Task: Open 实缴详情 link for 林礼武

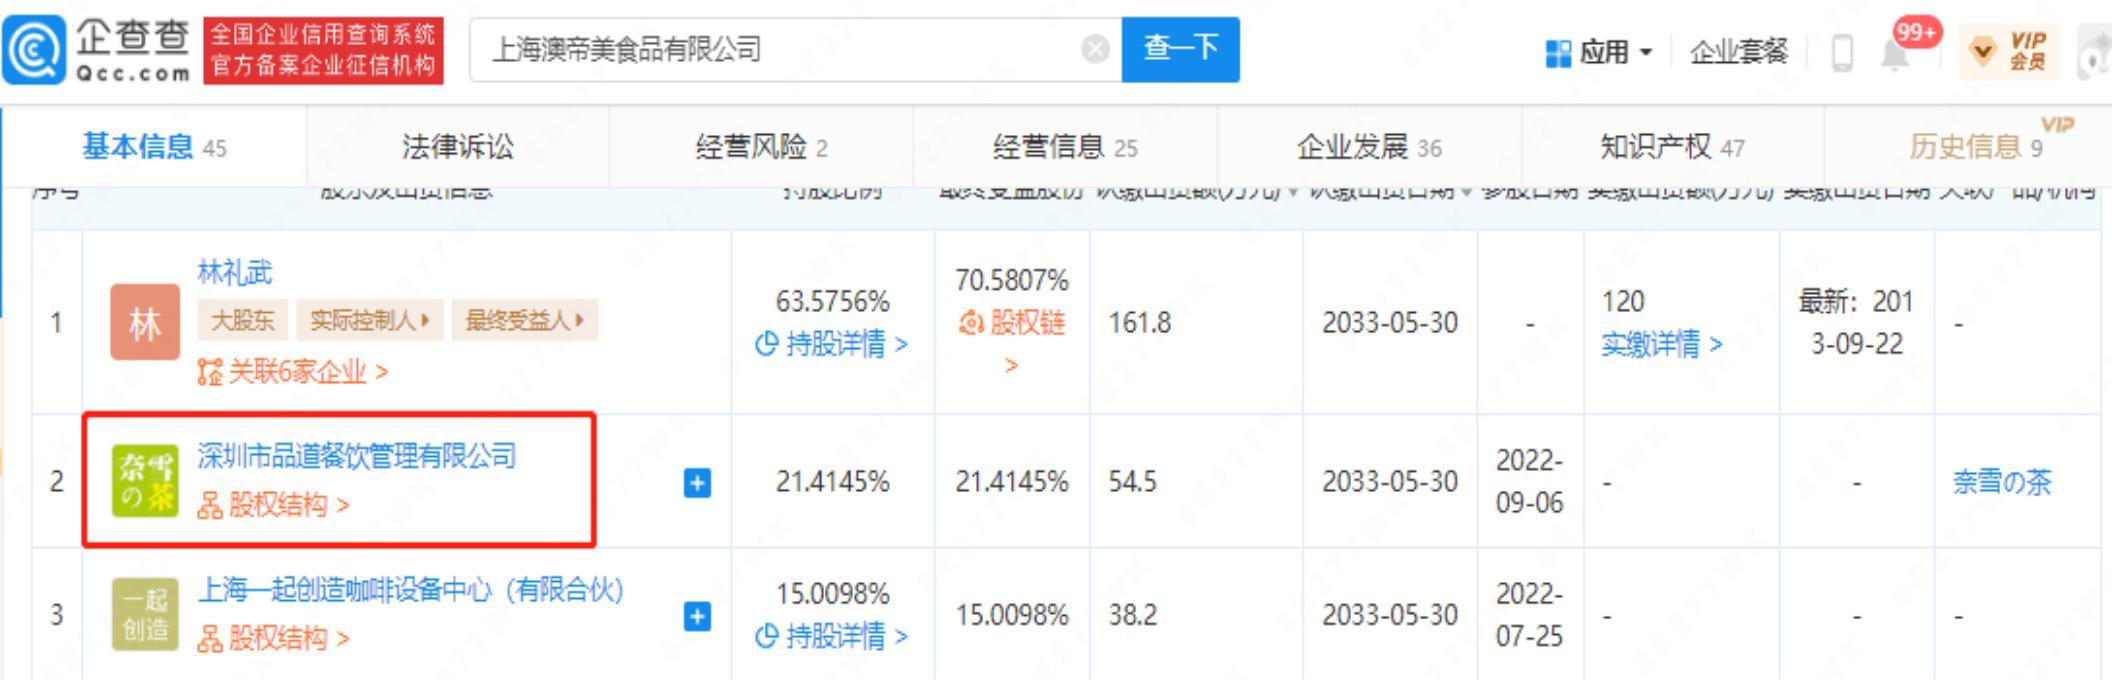Action: [1662, 344]
